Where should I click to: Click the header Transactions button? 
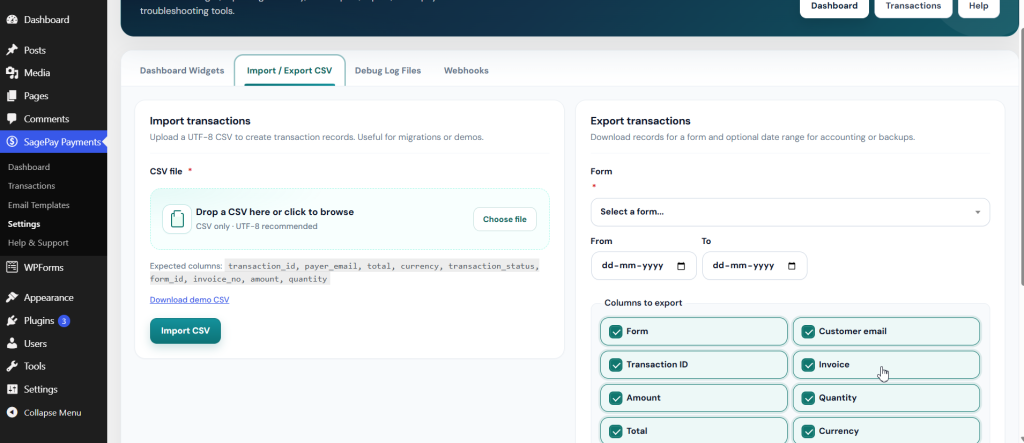(x=913, y=6)
